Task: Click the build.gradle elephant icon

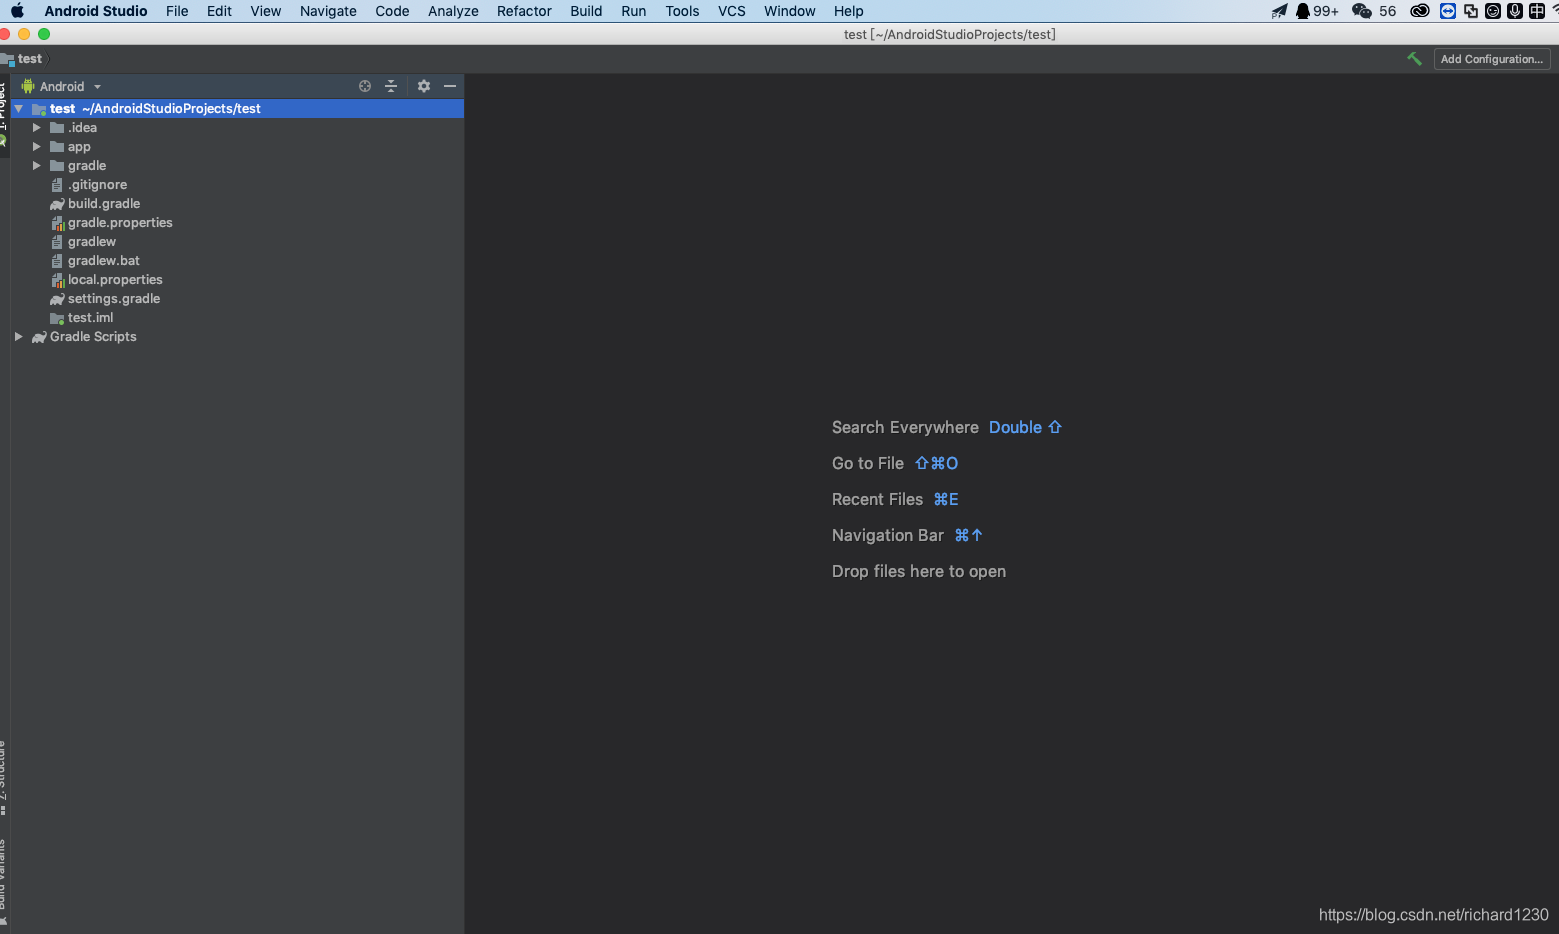Action: [x=57, y=204]
